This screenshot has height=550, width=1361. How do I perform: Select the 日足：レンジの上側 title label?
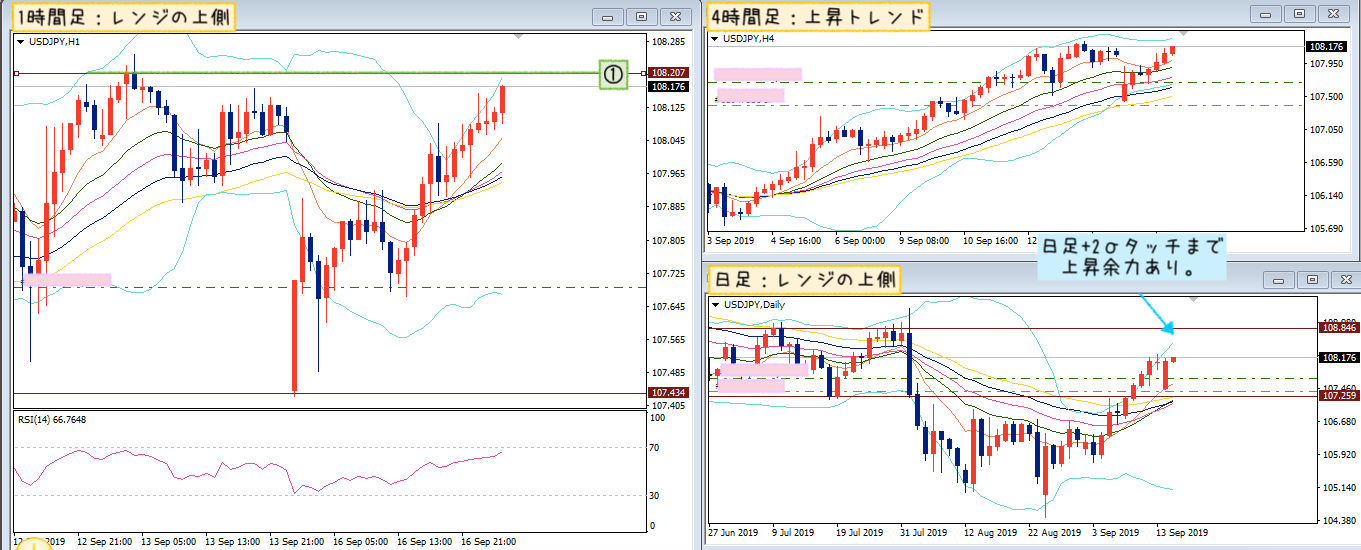(x=804, y=279)
